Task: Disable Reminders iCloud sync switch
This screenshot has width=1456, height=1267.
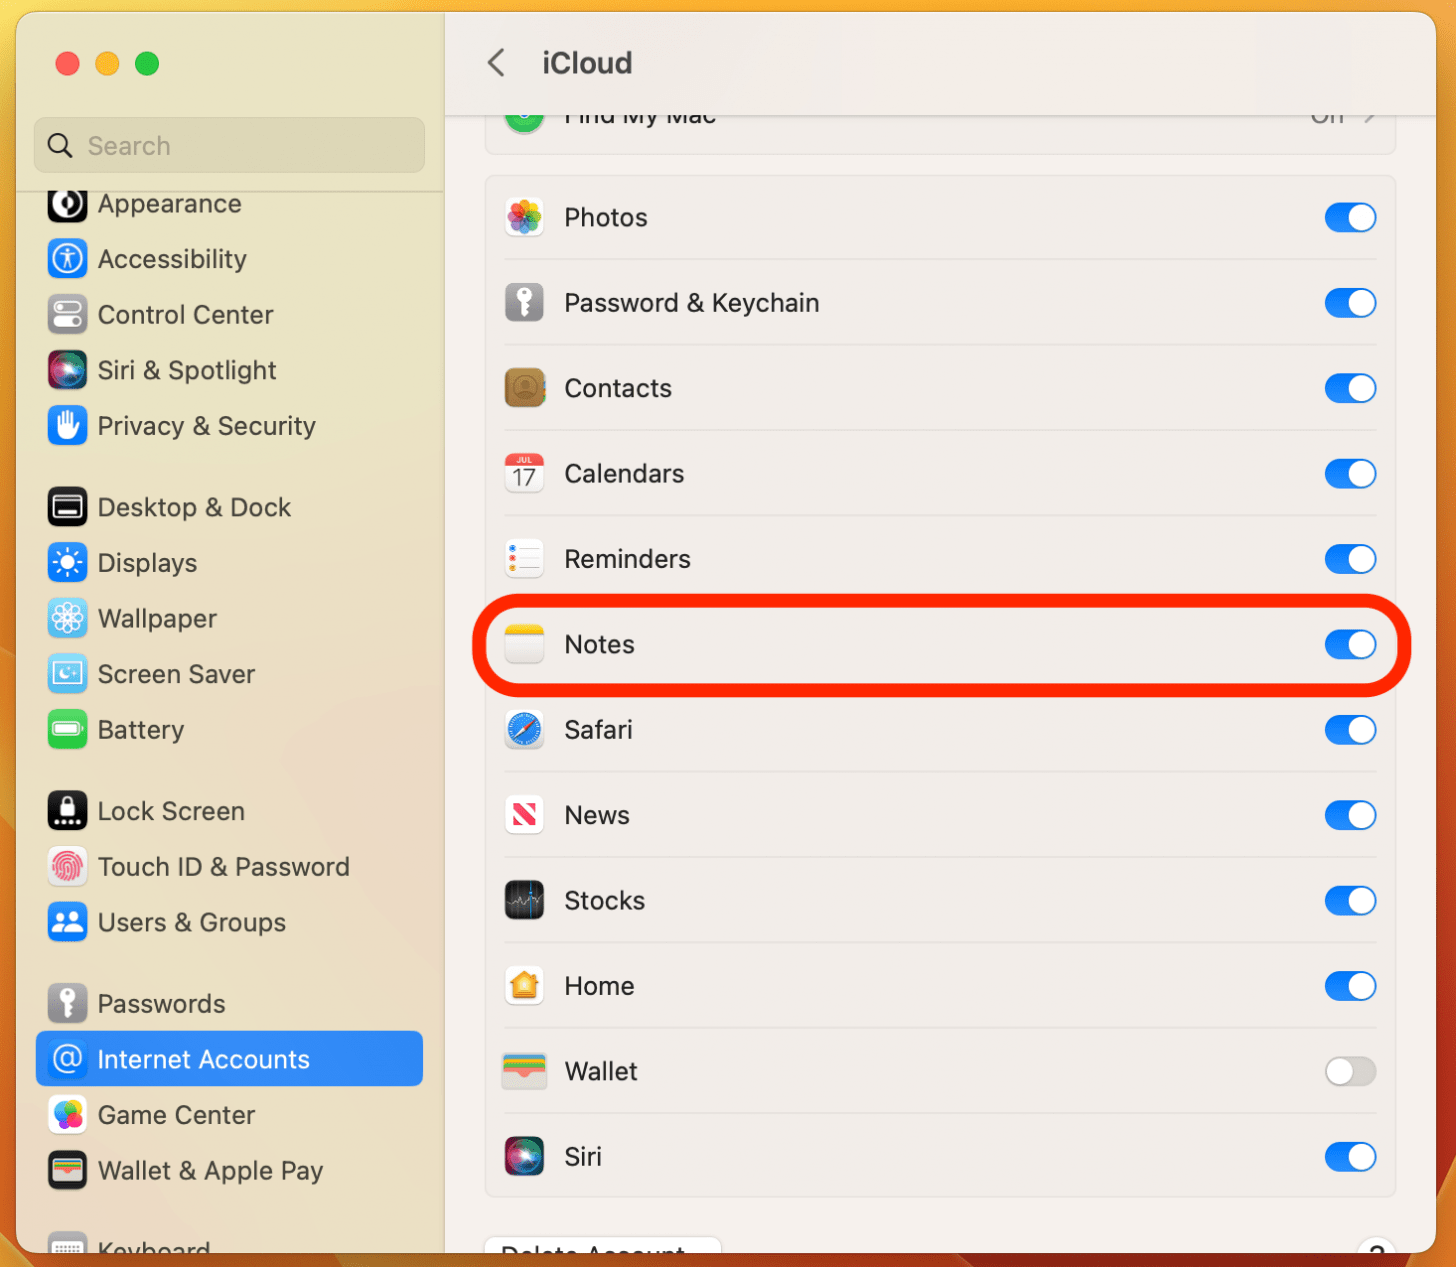Action: [1350, 559]
